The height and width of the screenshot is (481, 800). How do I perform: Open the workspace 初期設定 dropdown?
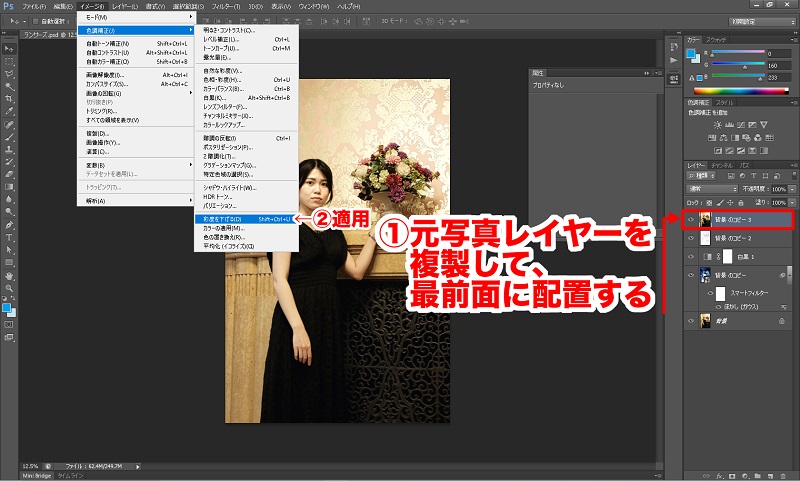pos(762,21)
